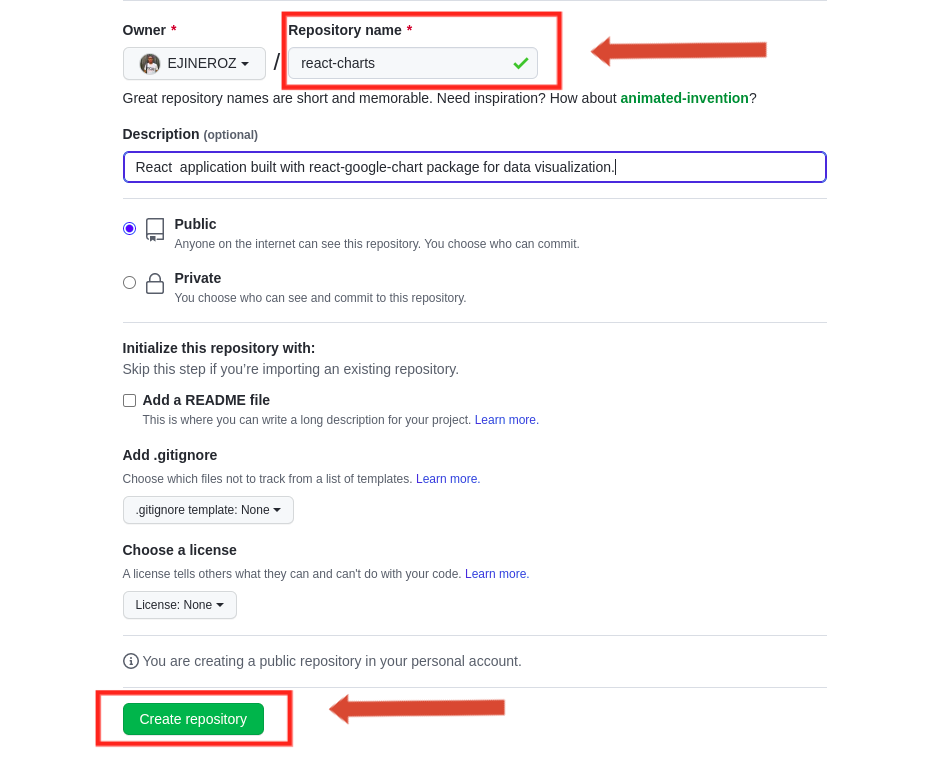The width and height of the screenshot is (941, 766).
Task: Open Learn more link about licenses
Action: (497, 573)
